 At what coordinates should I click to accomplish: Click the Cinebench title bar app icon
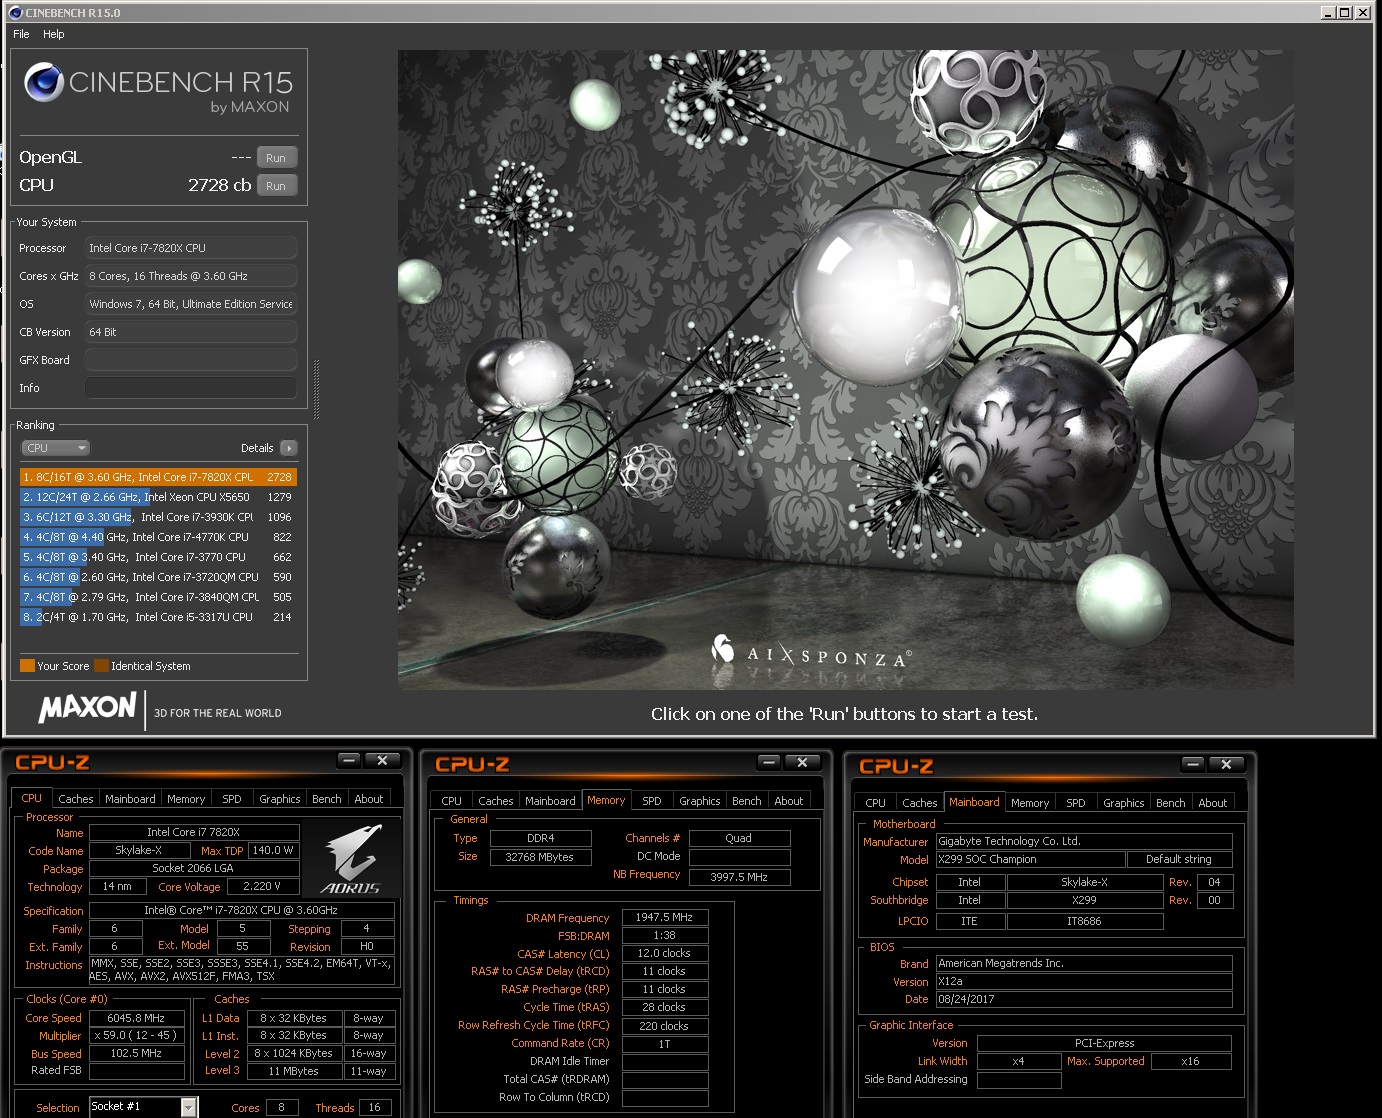15,13
